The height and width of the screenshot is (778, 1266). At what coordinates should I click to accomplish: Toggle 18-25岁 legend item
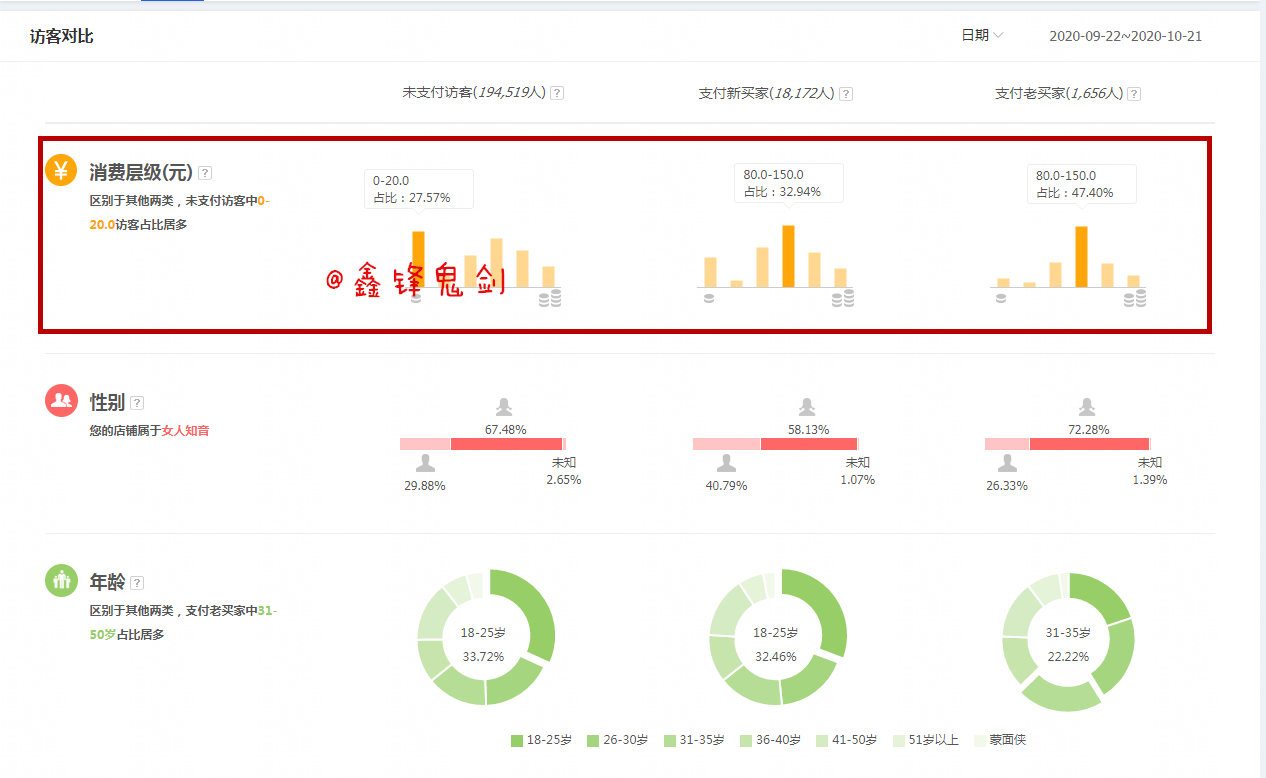click(x=541, y=740)
